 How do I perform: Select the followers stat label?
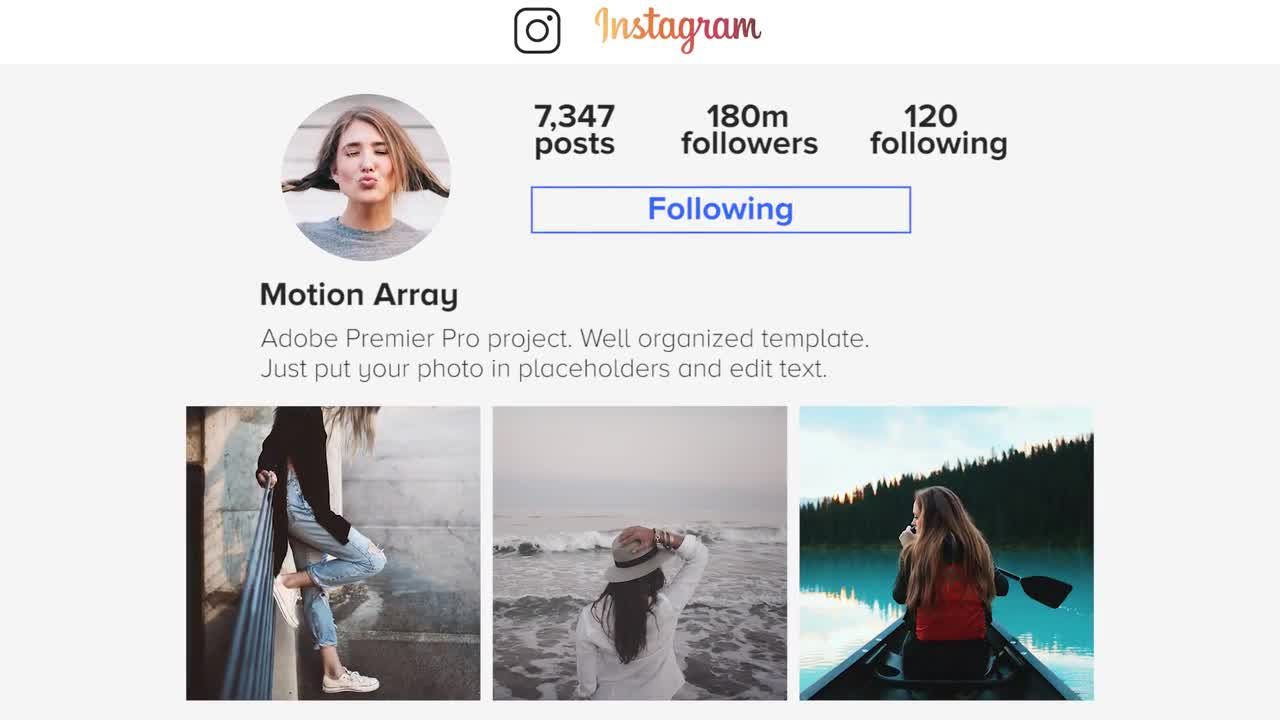coord(748,144)
